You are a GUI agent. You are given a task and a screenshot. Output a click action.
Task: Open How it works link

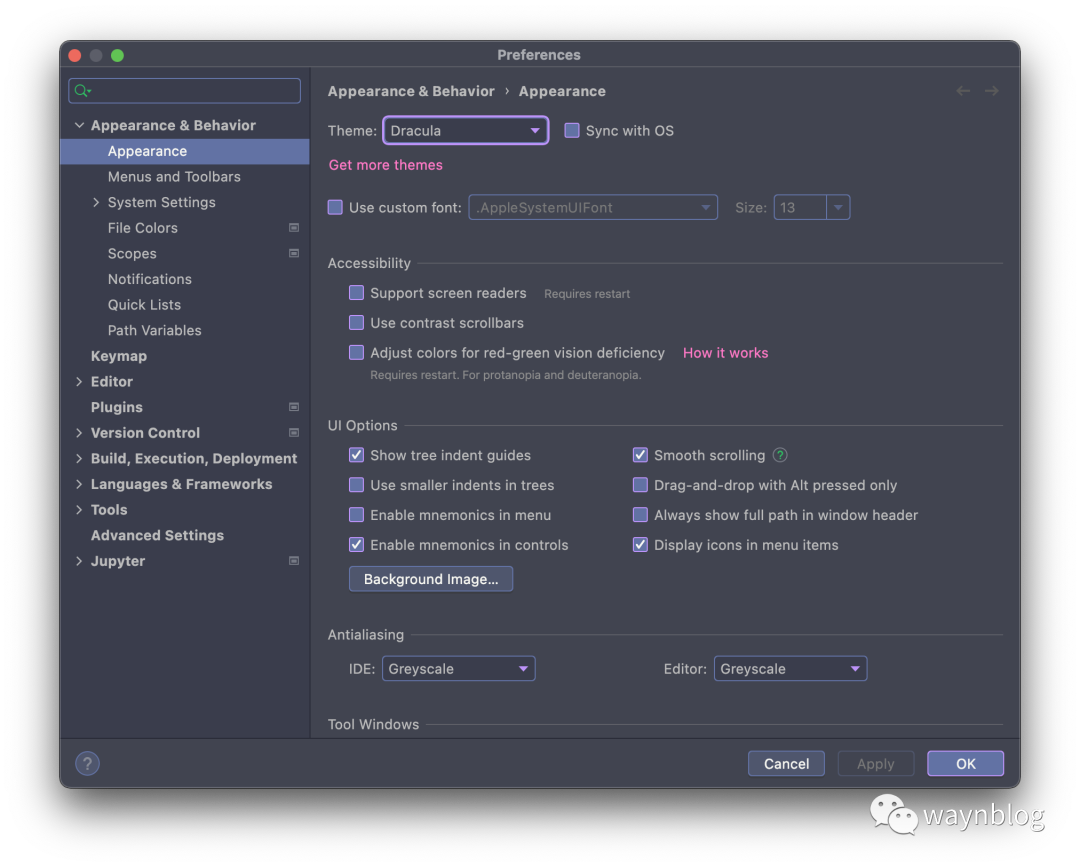click(725, 353)
